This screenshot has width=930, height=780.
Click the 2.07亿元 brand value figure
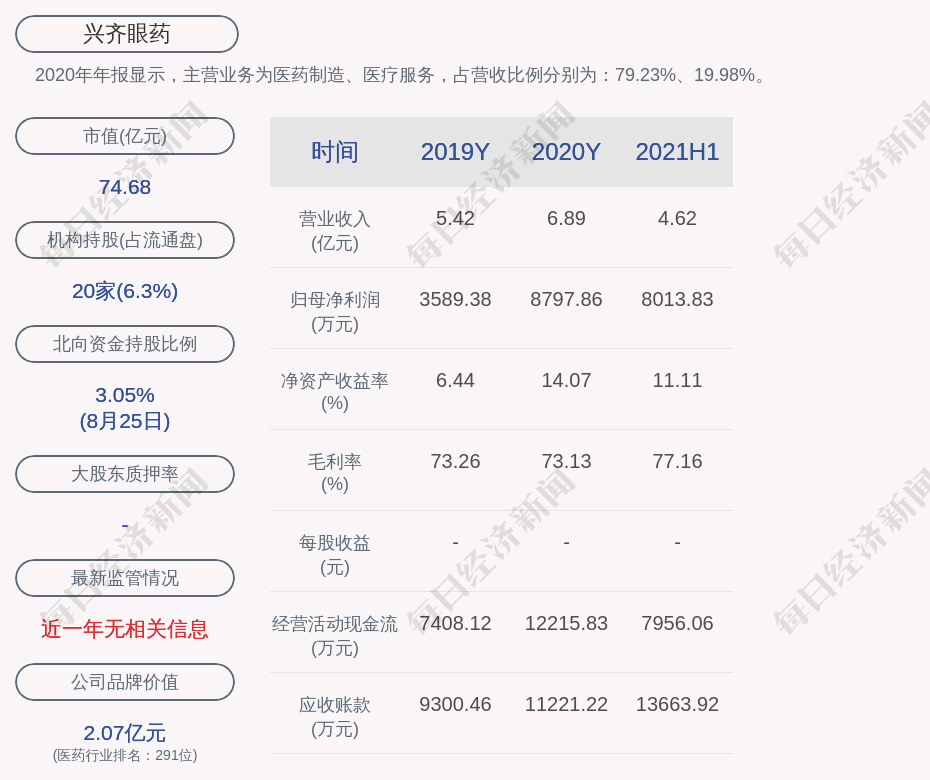pos(125,733)
